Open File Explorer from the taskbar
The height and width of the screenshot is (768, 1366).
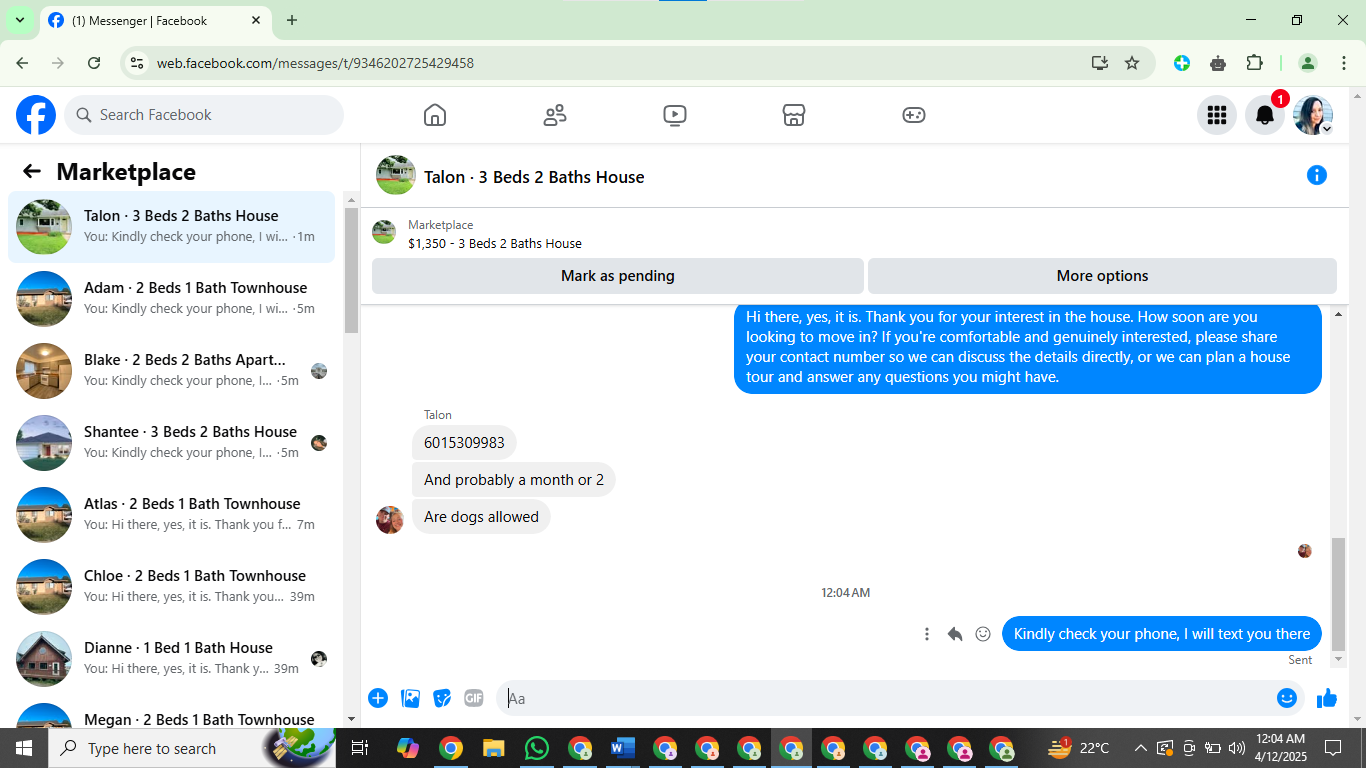point(494,748)
